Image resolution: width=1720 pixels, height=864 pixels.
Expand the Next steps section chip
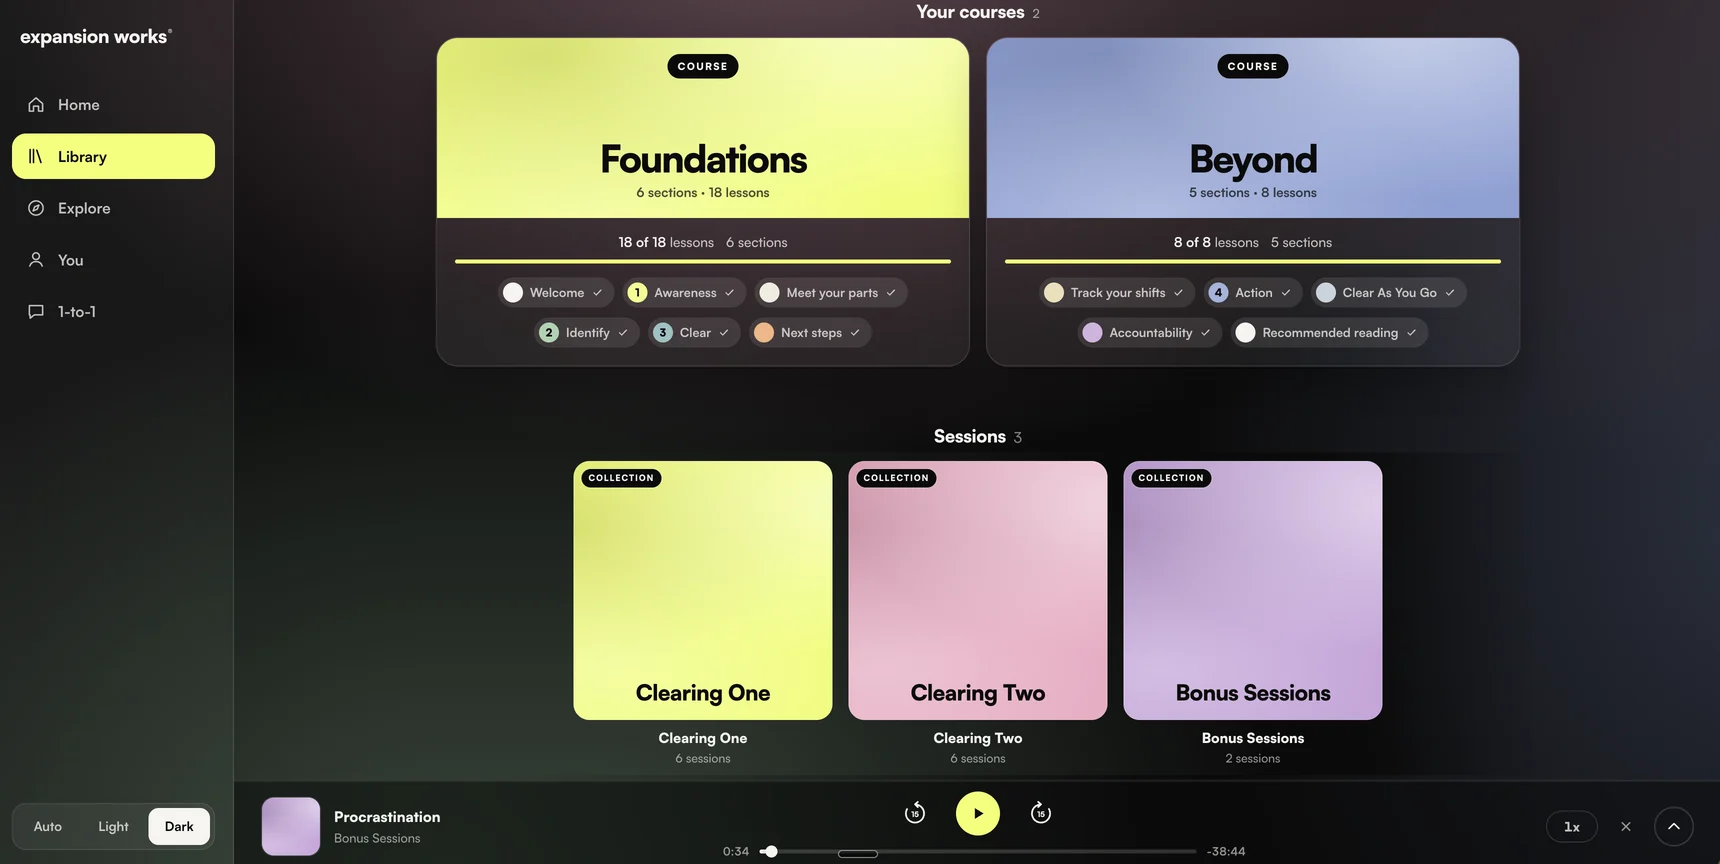pyautogui.click(x=811, y=333)
